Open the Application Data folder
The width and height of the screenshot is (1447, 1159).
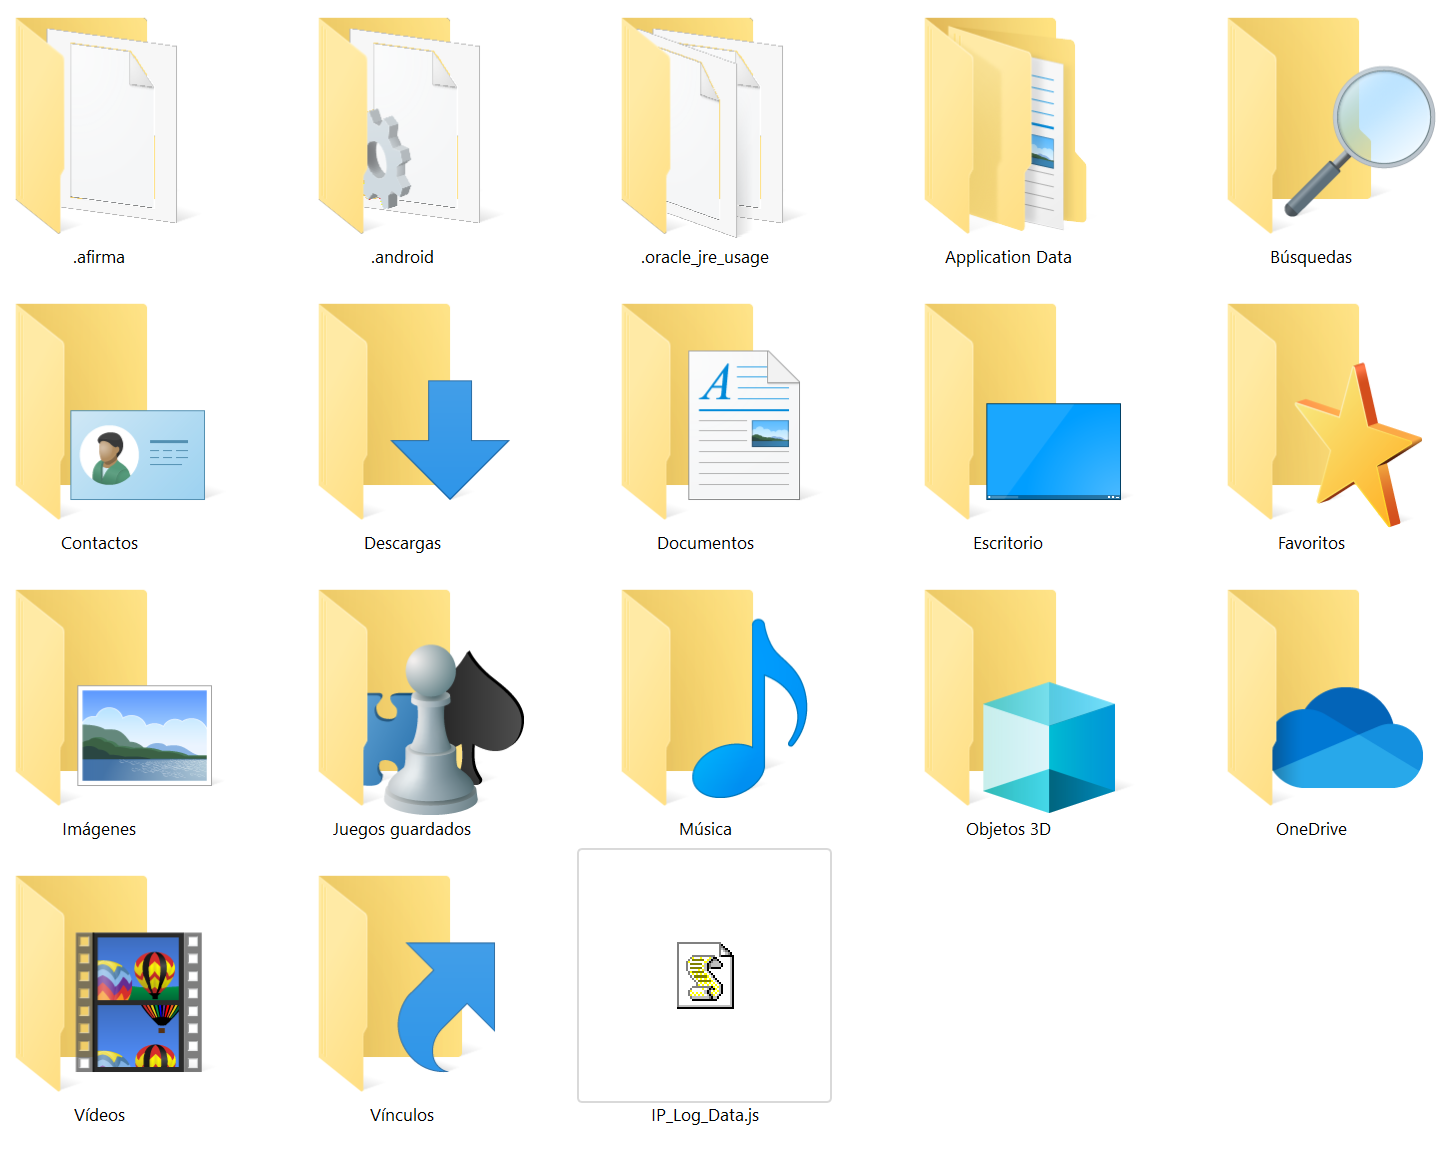pos(1007,125)
